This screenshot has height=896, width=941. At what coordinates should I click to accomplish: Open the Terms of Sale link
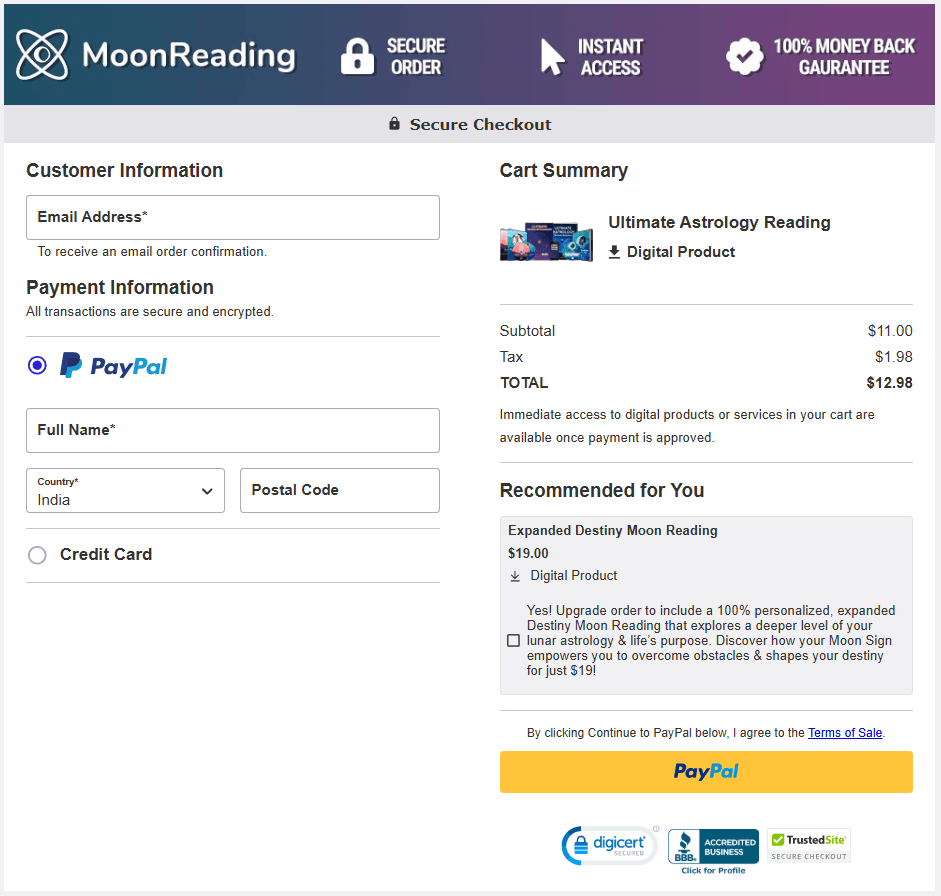[845, 733]
